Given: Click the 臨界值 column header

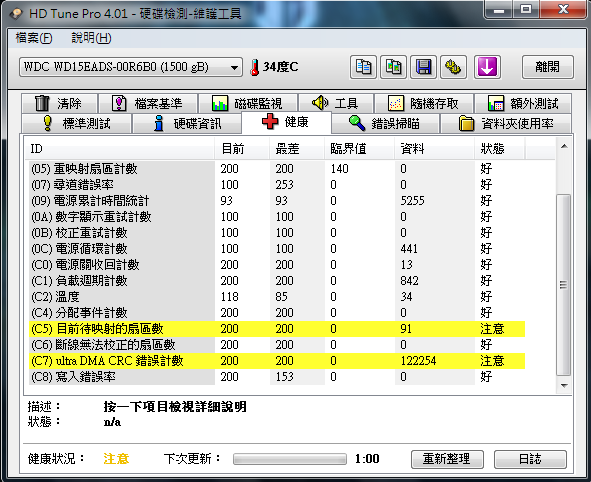Looking at the screenshot, I should click(360, 148).
